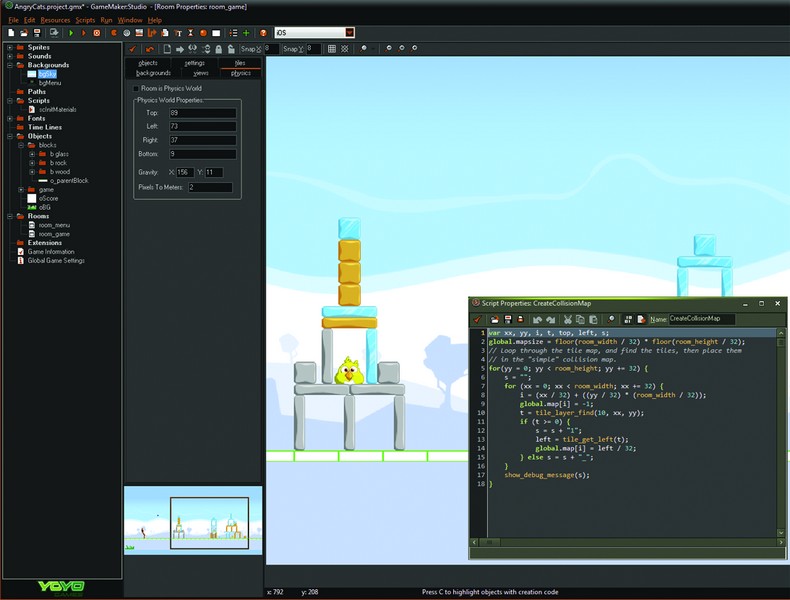Viewport: 790px width, 600px height.
Task: Create a sound with the speaker icon
Action: [126, 33]
